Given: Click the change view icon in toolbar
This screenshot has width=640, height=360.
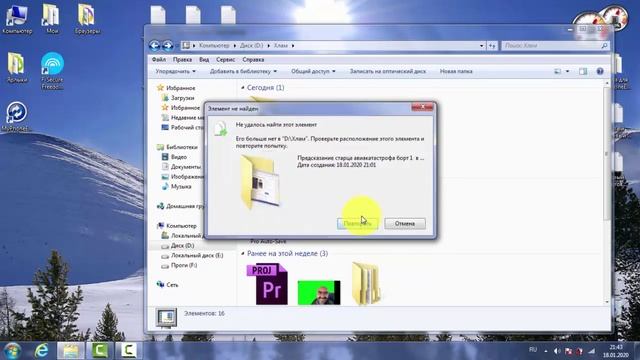Looking at the screenshot, I should click(558, 71).
